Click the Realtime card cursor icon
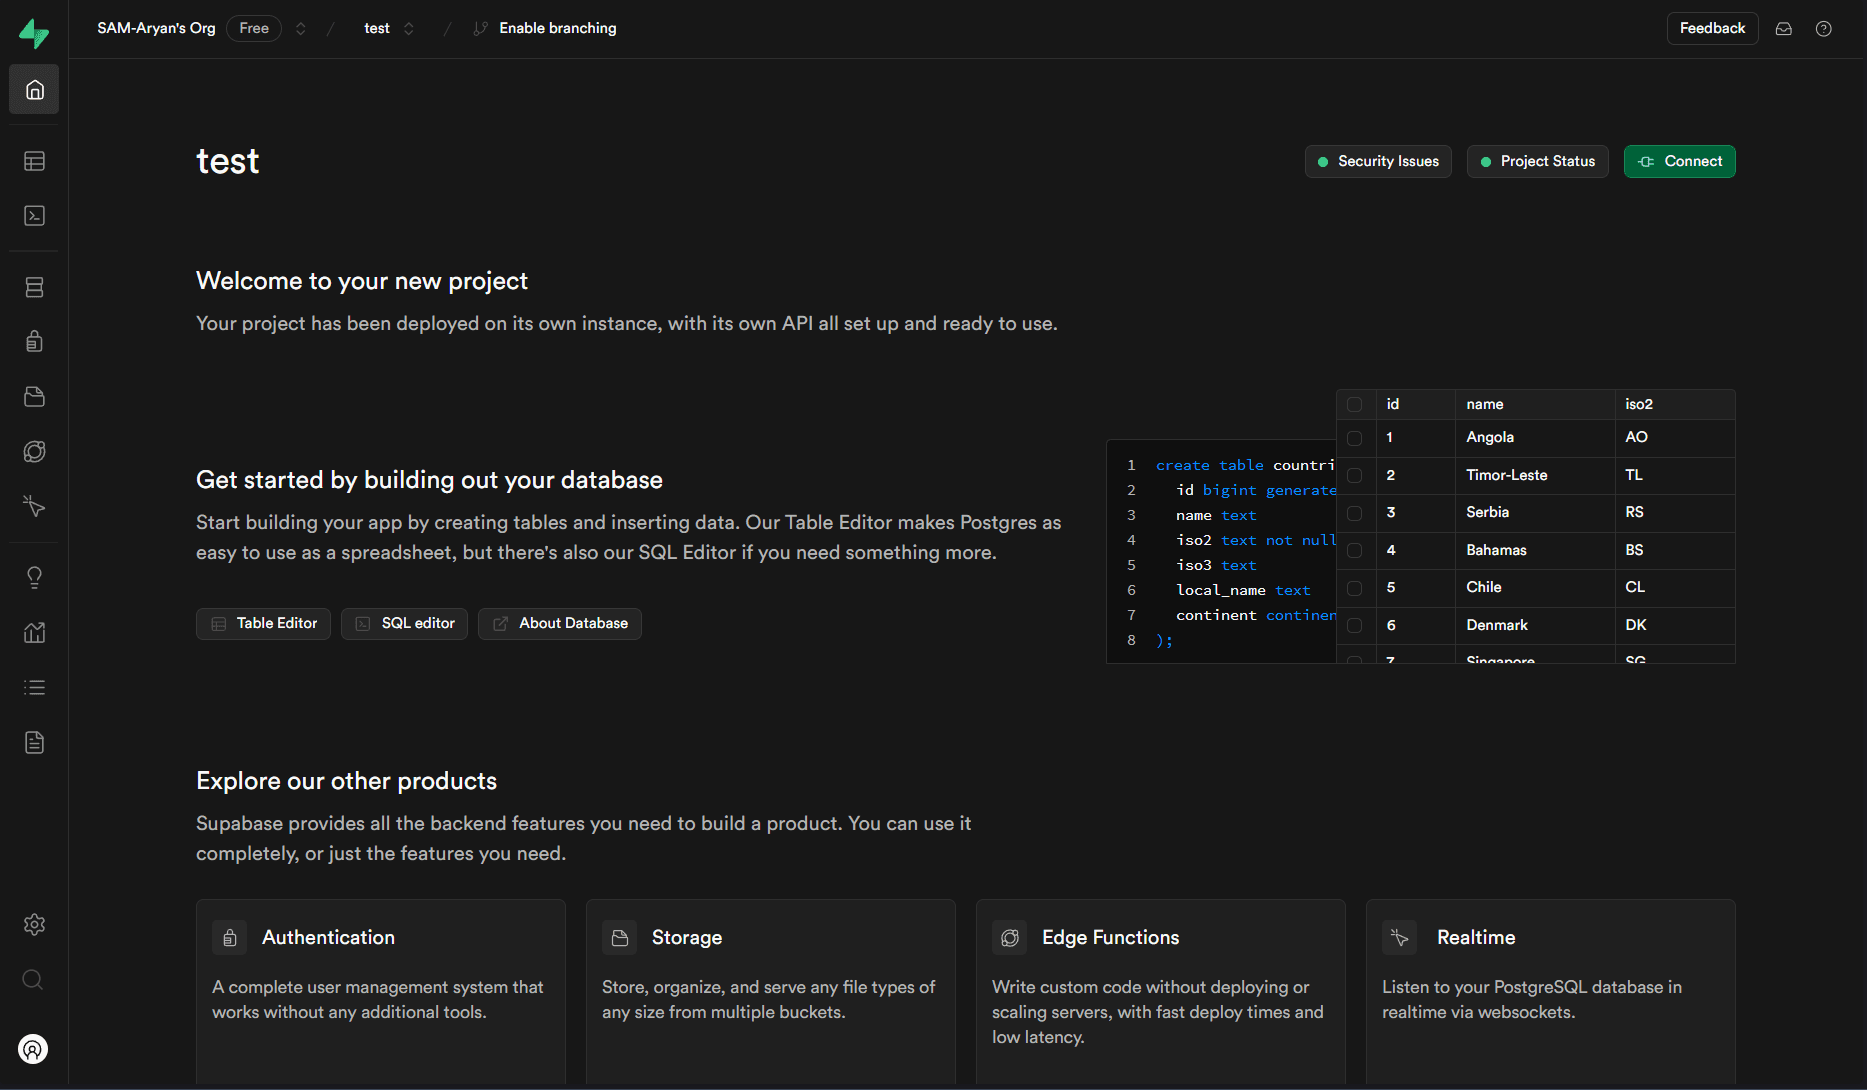This screenshot has height=1090, width=1867. 1400,938
